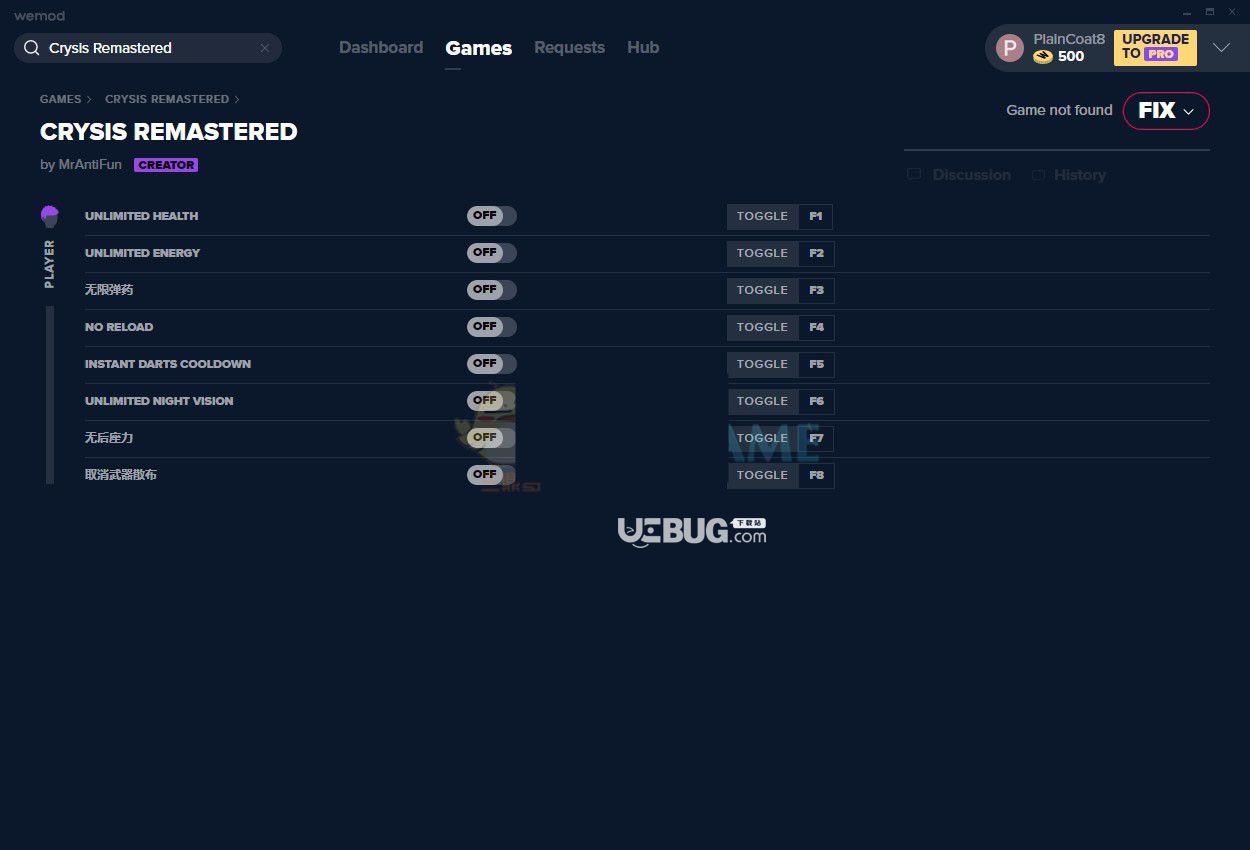Enable the No Reload switch

coord(492,327)
